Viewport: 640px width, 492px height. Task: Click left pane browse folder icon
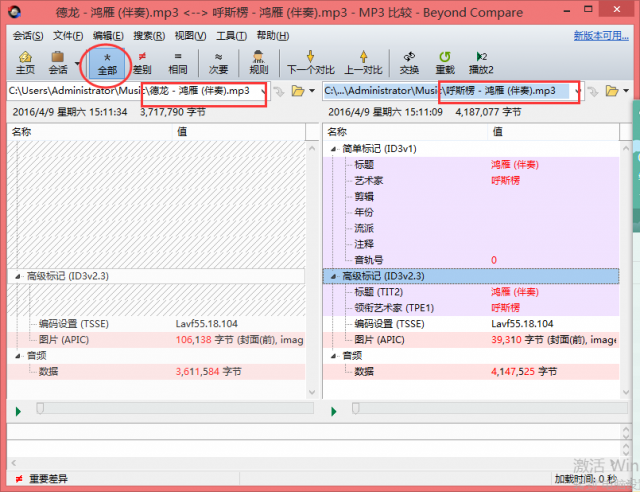[298, 91]
